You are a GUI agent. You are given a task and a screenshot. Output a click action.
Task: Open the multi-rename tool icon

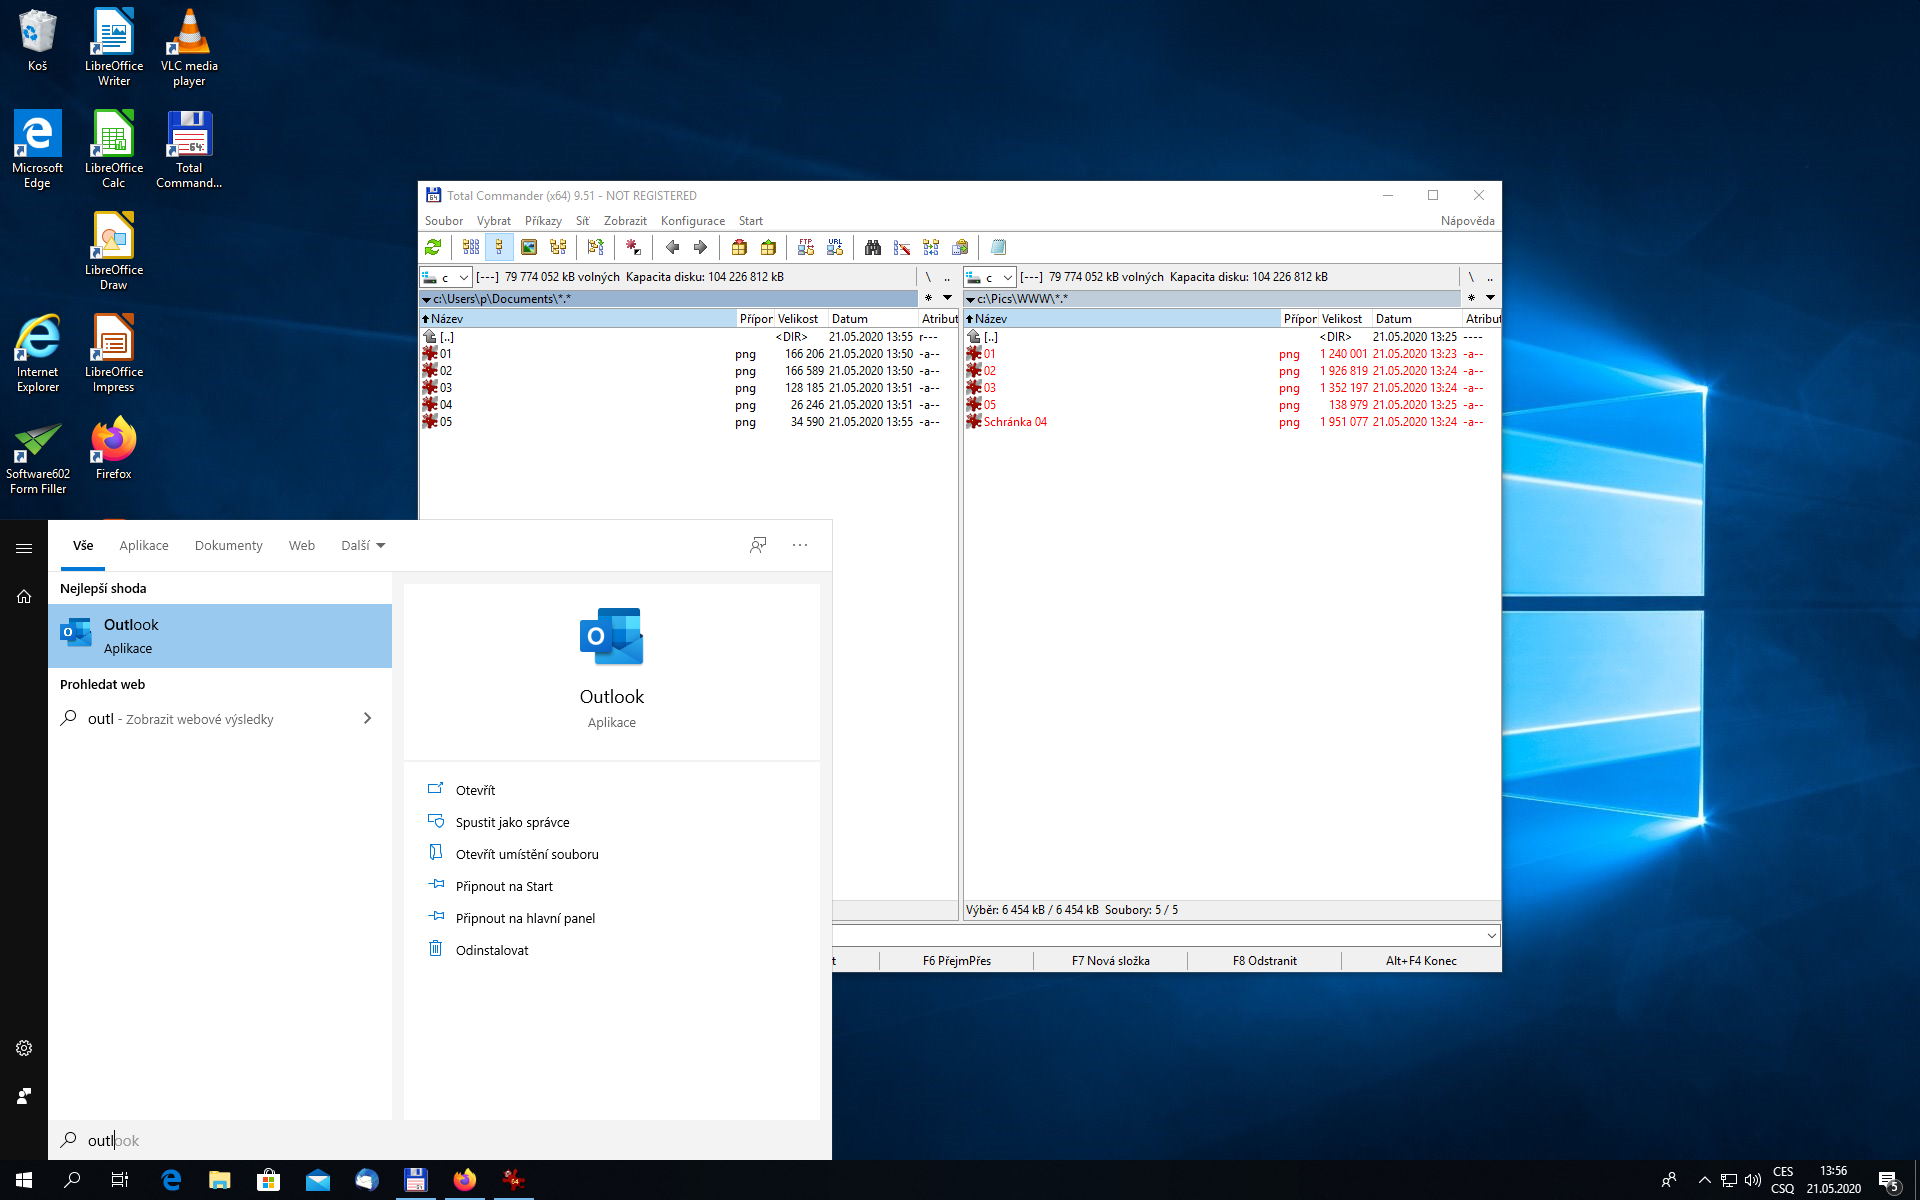click(x=902, y=247)
